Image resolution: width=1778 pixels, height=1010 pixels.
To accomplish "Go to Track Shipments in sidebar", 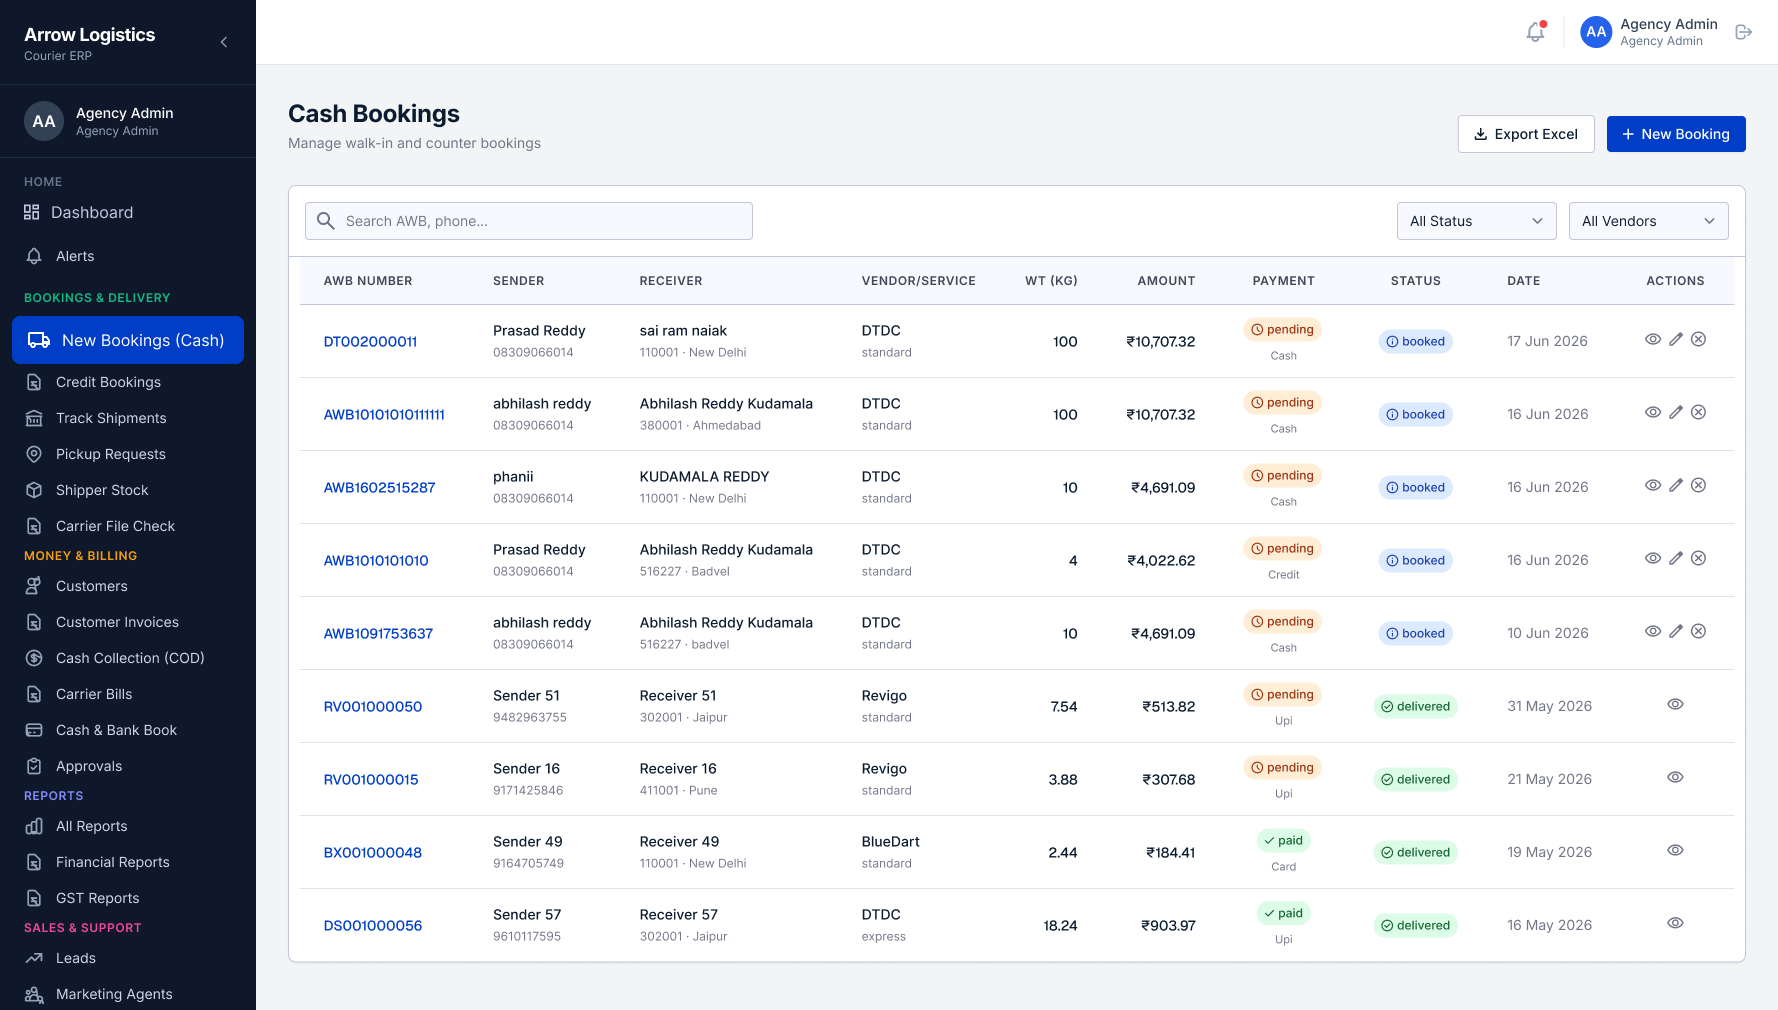I will click(x=111, y=418).
